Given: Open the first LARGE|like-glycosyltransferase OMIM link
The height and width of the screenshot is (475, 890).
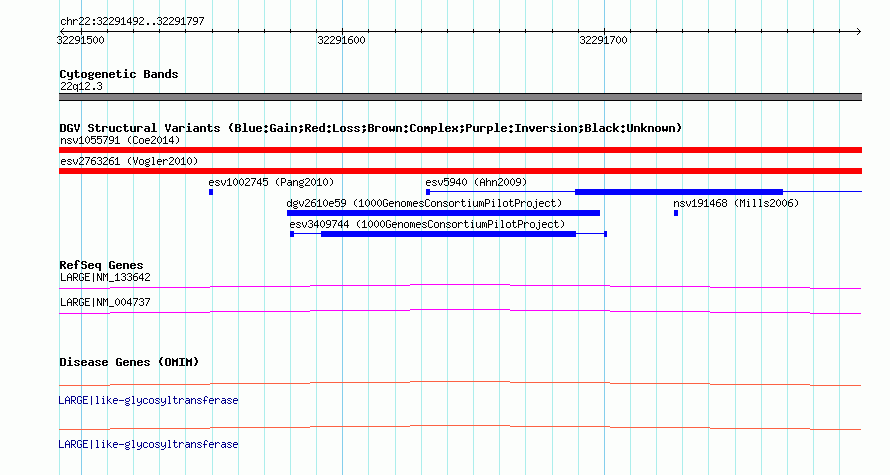Looking at the screenshot, I should click(x=148, y=401).
